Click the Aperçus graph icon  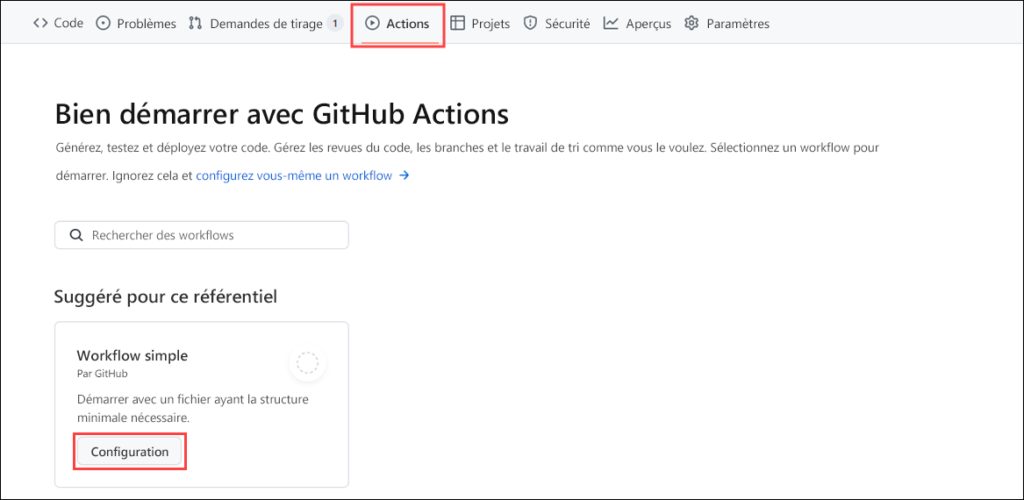point(611,23)
